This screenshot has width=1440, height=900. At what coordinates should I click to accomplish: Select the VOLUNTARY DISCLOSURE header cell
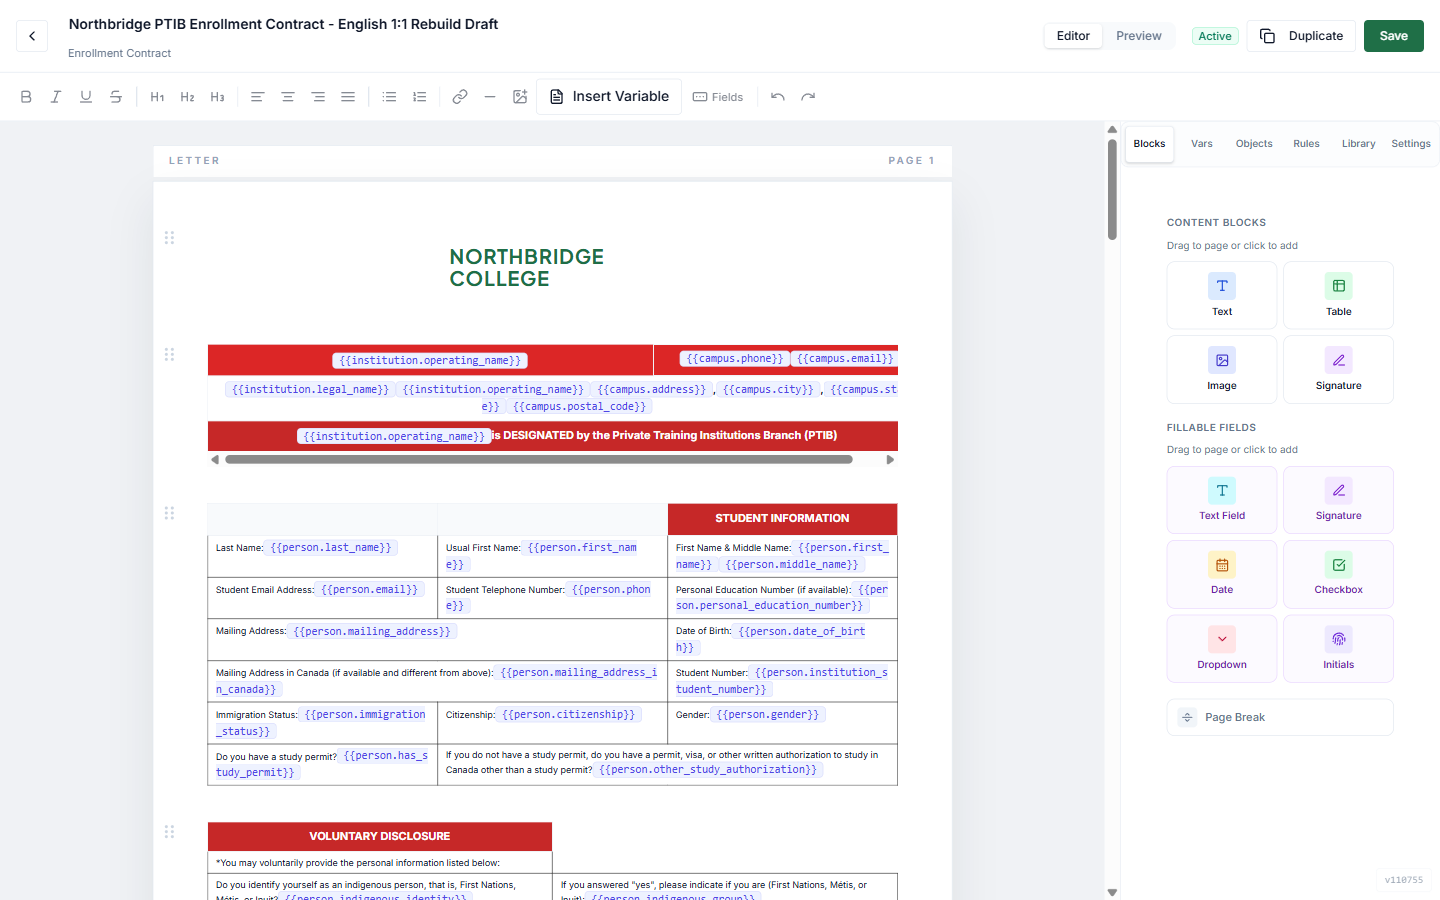(x=380, y=837)
